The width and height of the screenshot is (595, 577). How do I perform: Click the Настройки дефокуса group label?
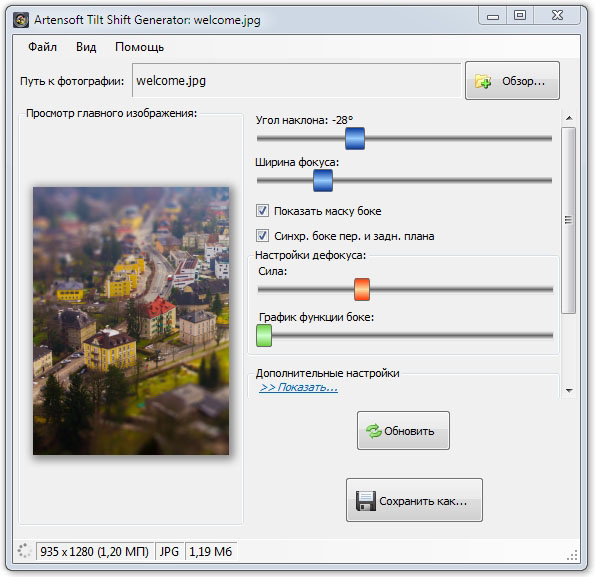pyautogui.click(x=310, y=255)
